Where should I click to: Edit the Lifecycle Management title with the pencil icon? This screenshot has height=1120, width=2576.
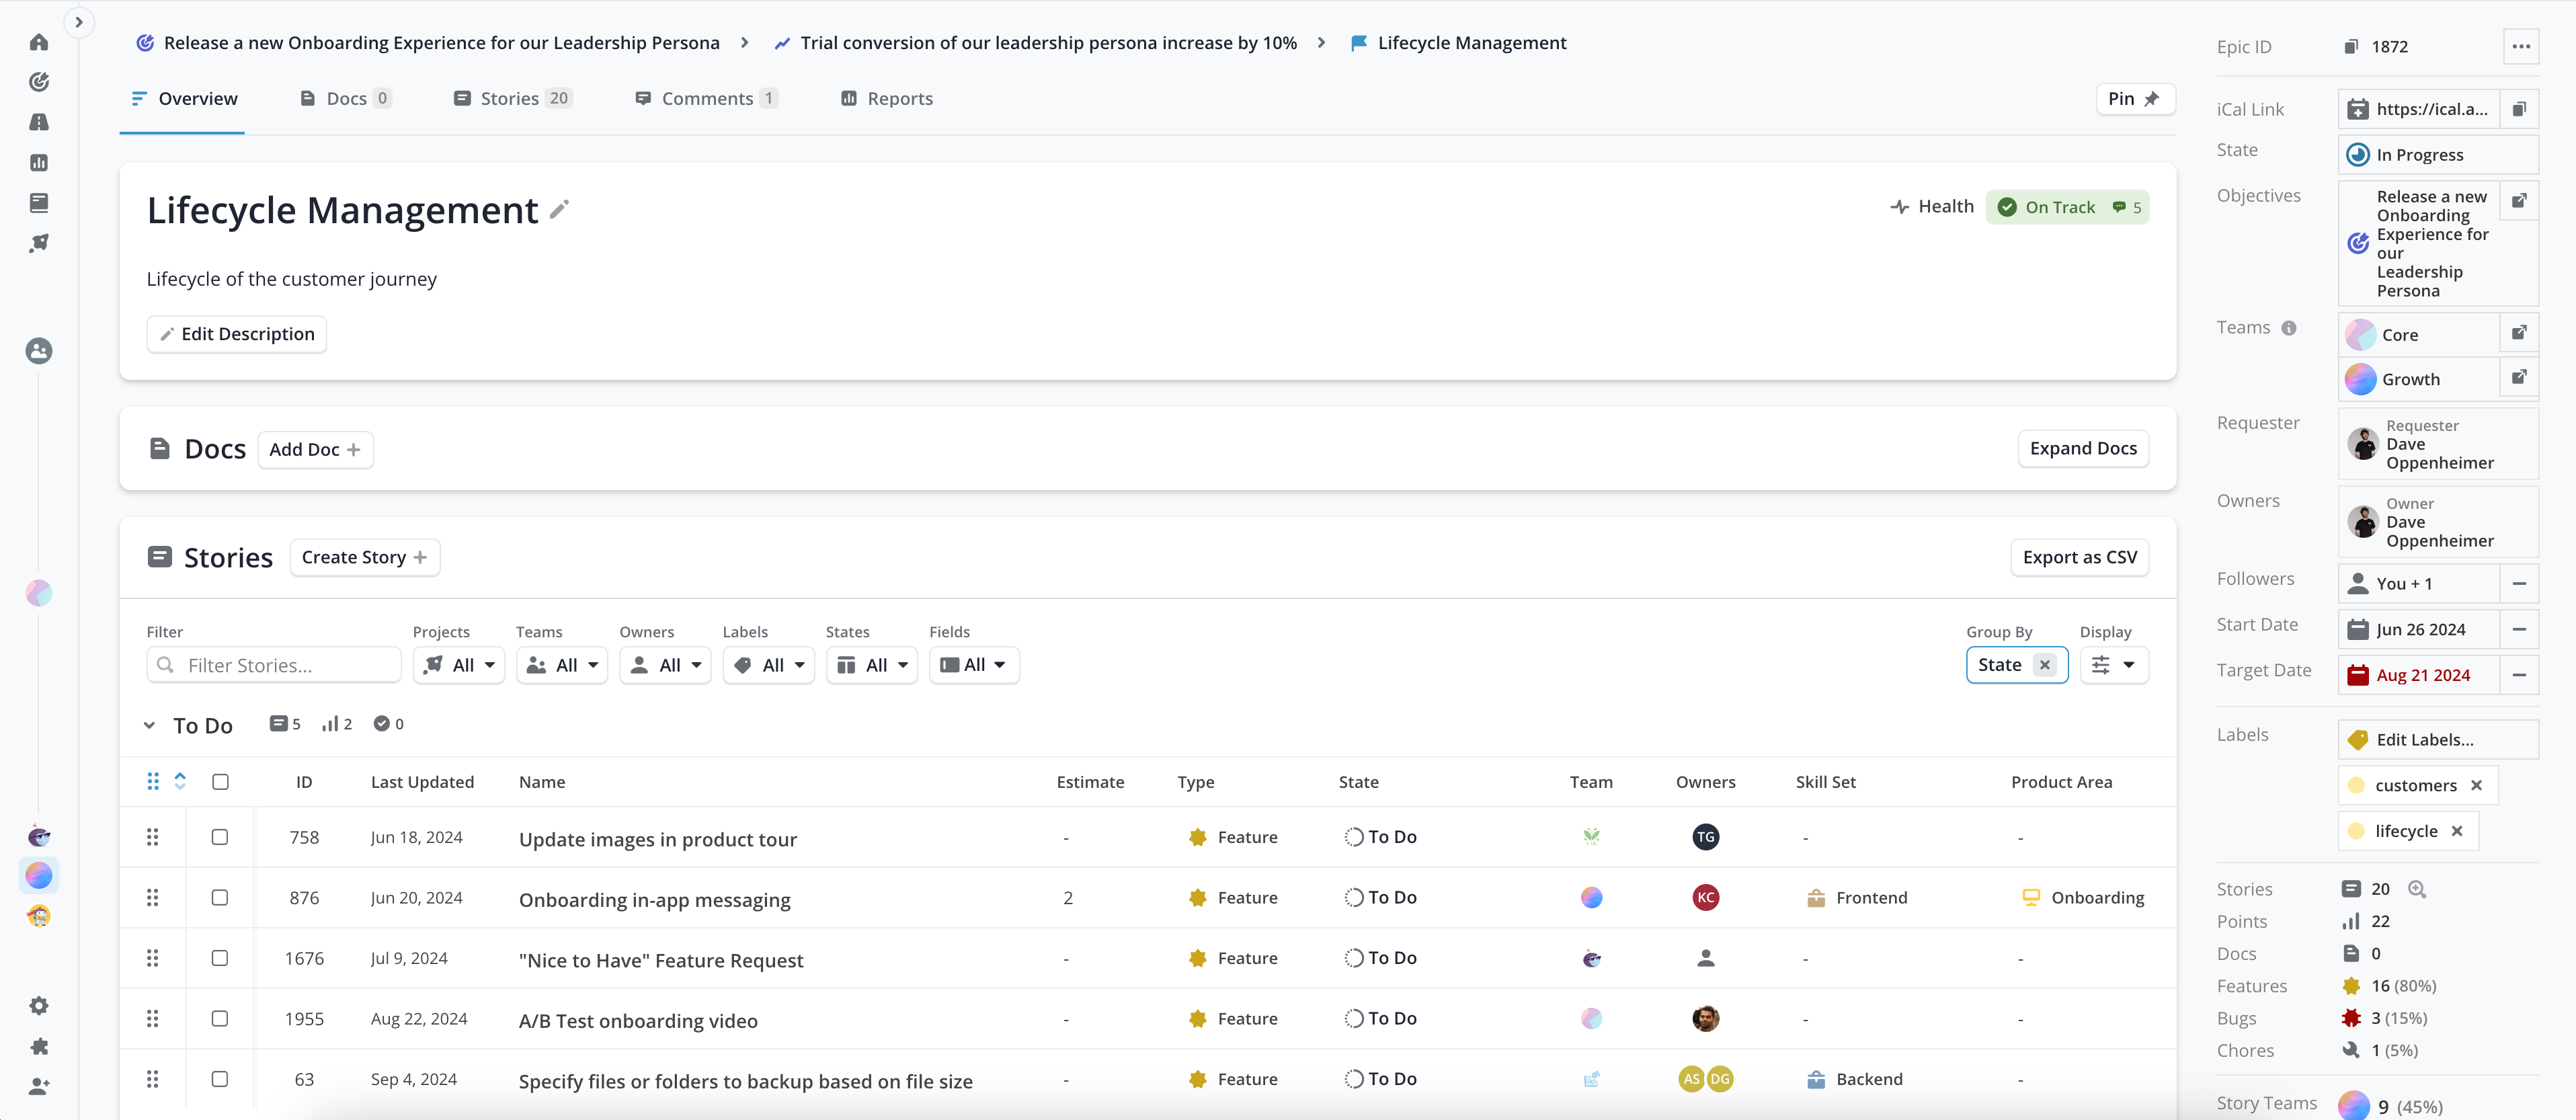[560, 209]
